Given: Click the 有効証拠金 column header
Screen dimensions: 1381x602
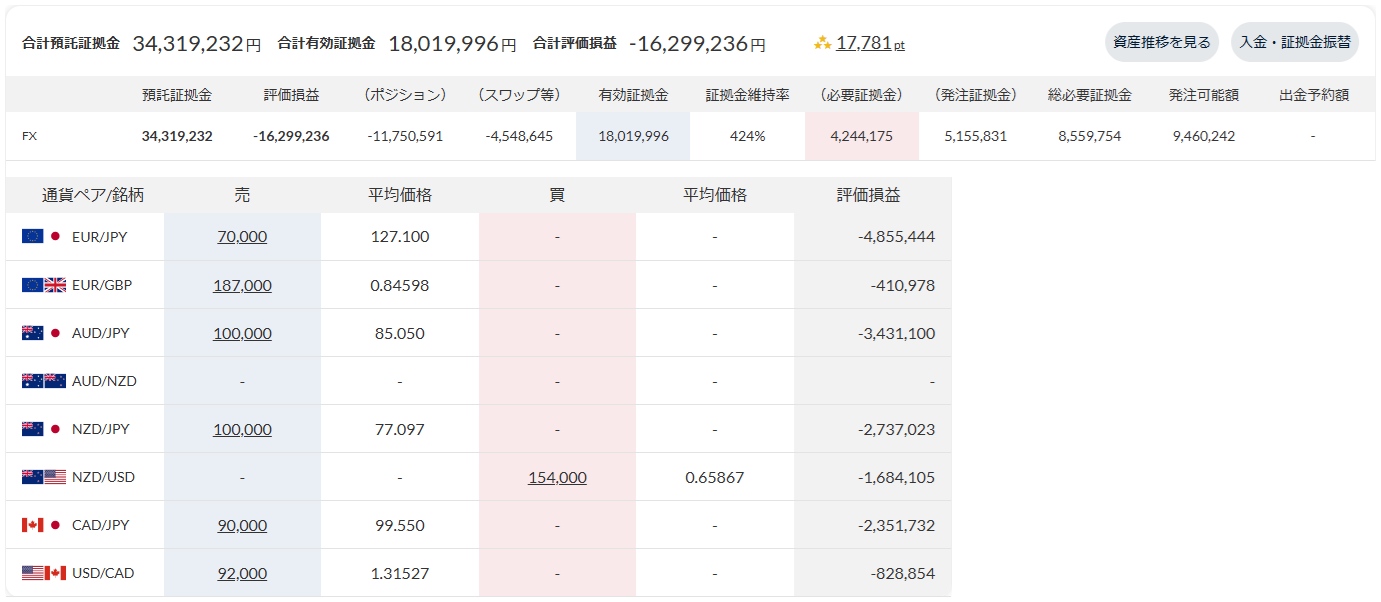Looking at the screenshot, I should [x=634, y=95].
